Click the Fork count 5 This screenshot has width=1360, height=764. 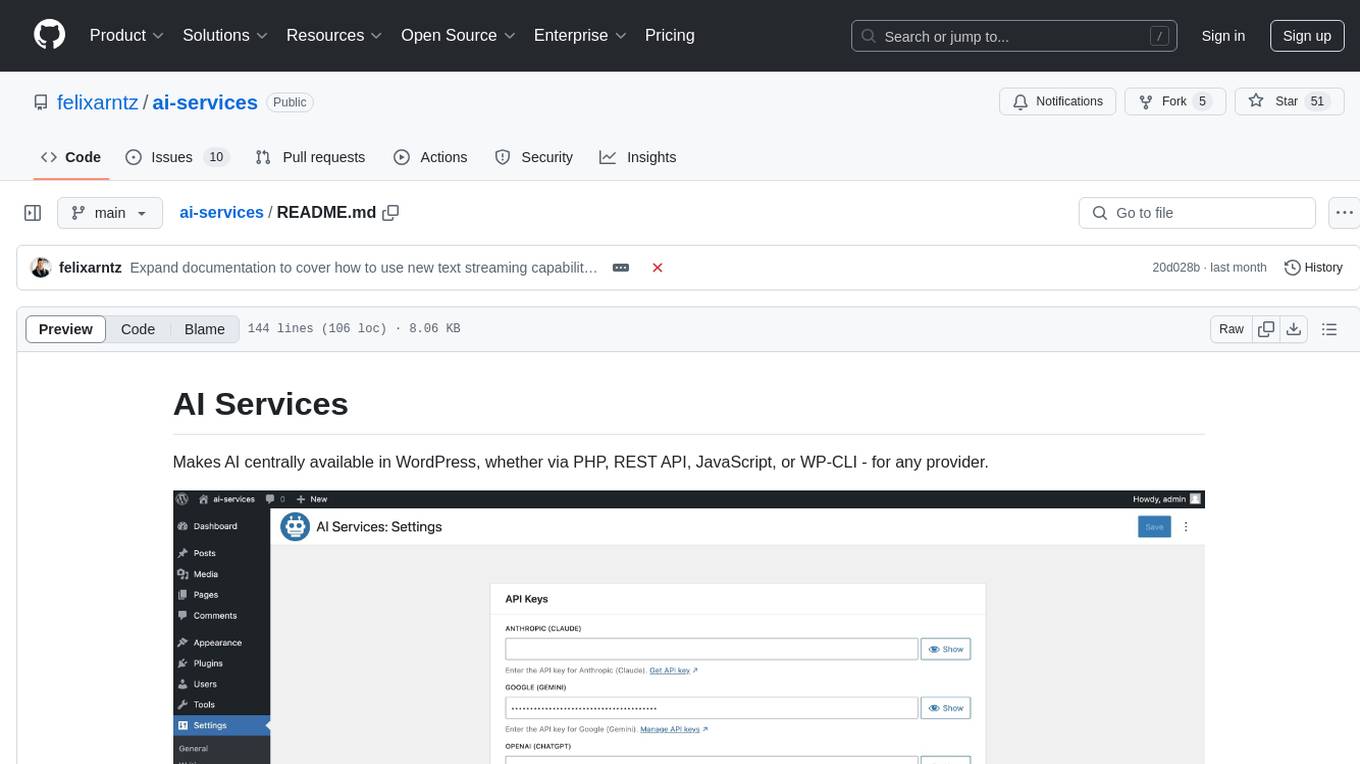pos(1202,101)
